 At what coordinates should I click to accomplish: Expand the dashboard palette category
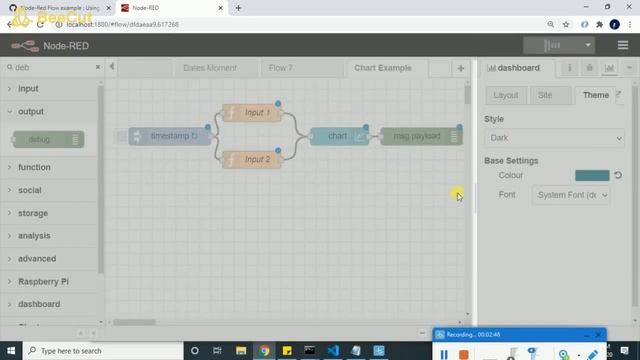pyautogui.click(x=49, y=304)
